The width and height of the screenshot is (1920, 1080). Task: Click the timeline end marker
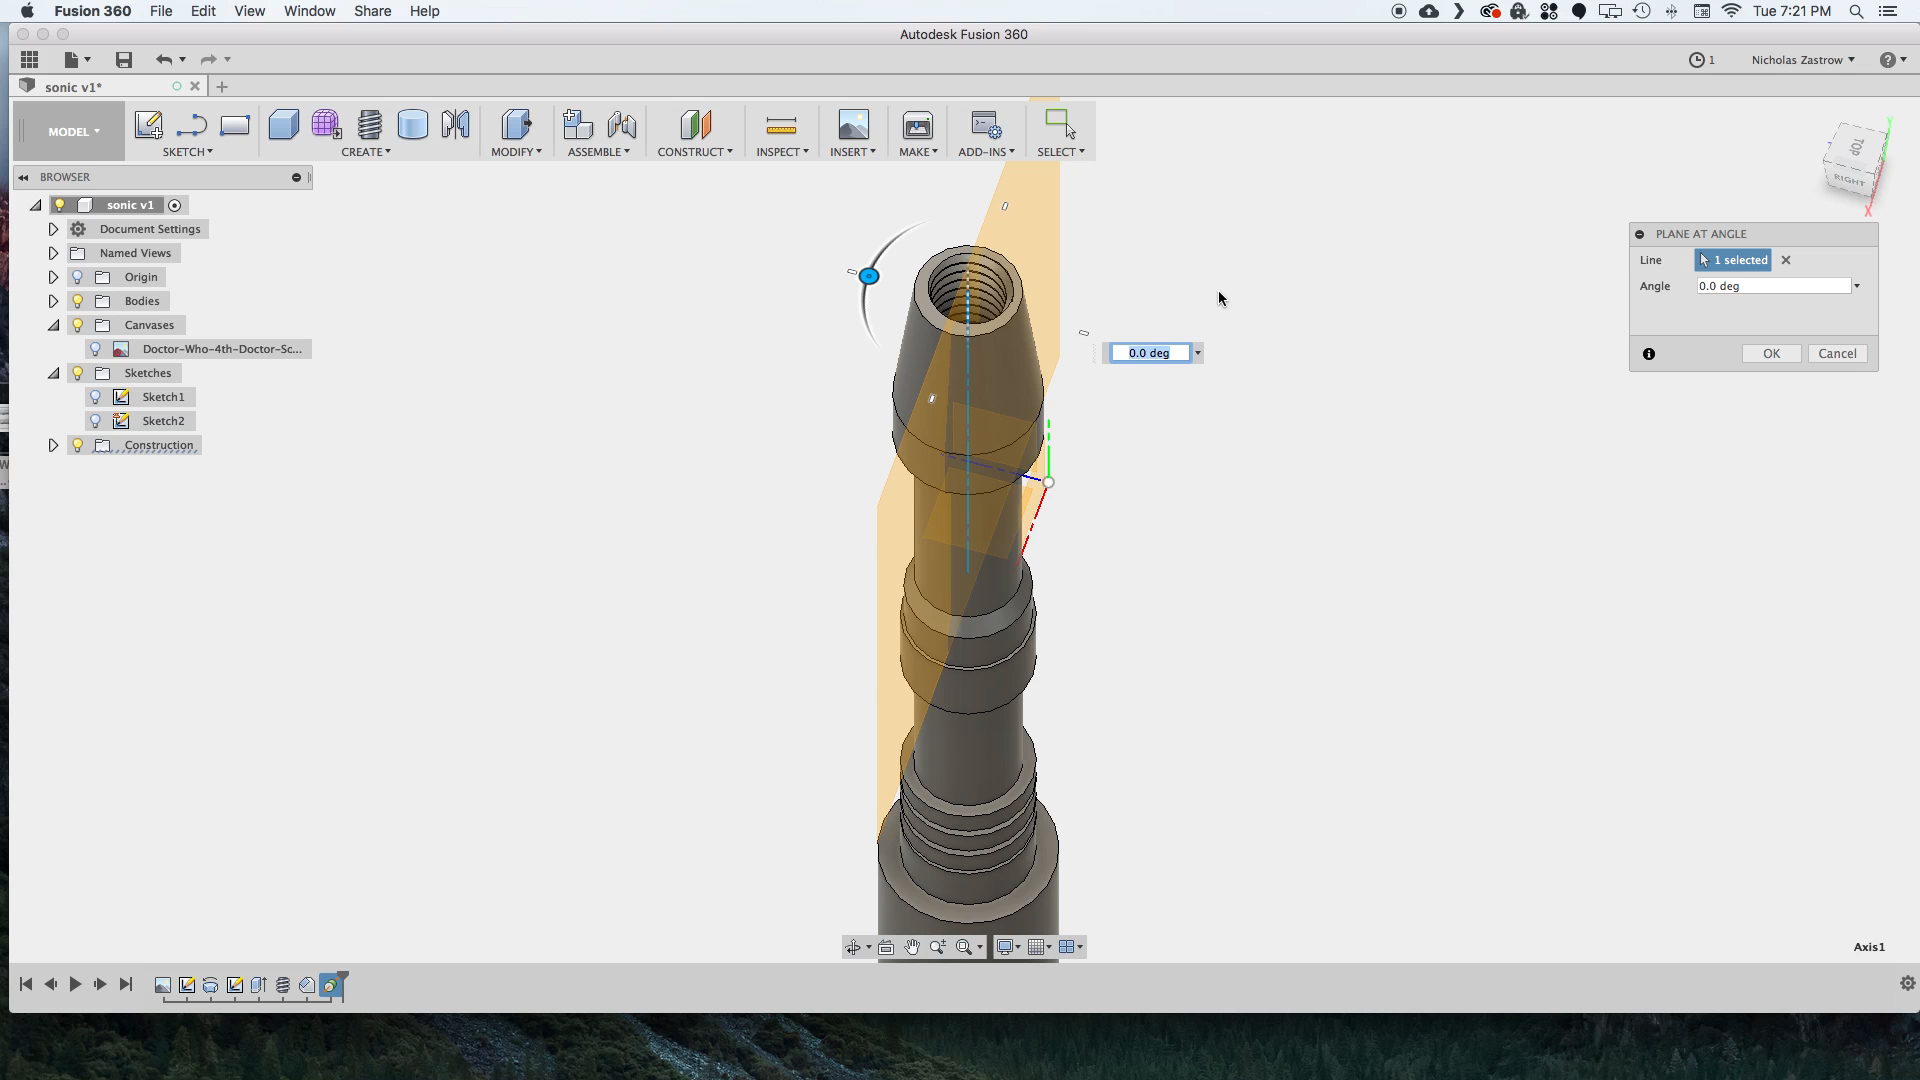pyautogui.click(x=342, y=984)
